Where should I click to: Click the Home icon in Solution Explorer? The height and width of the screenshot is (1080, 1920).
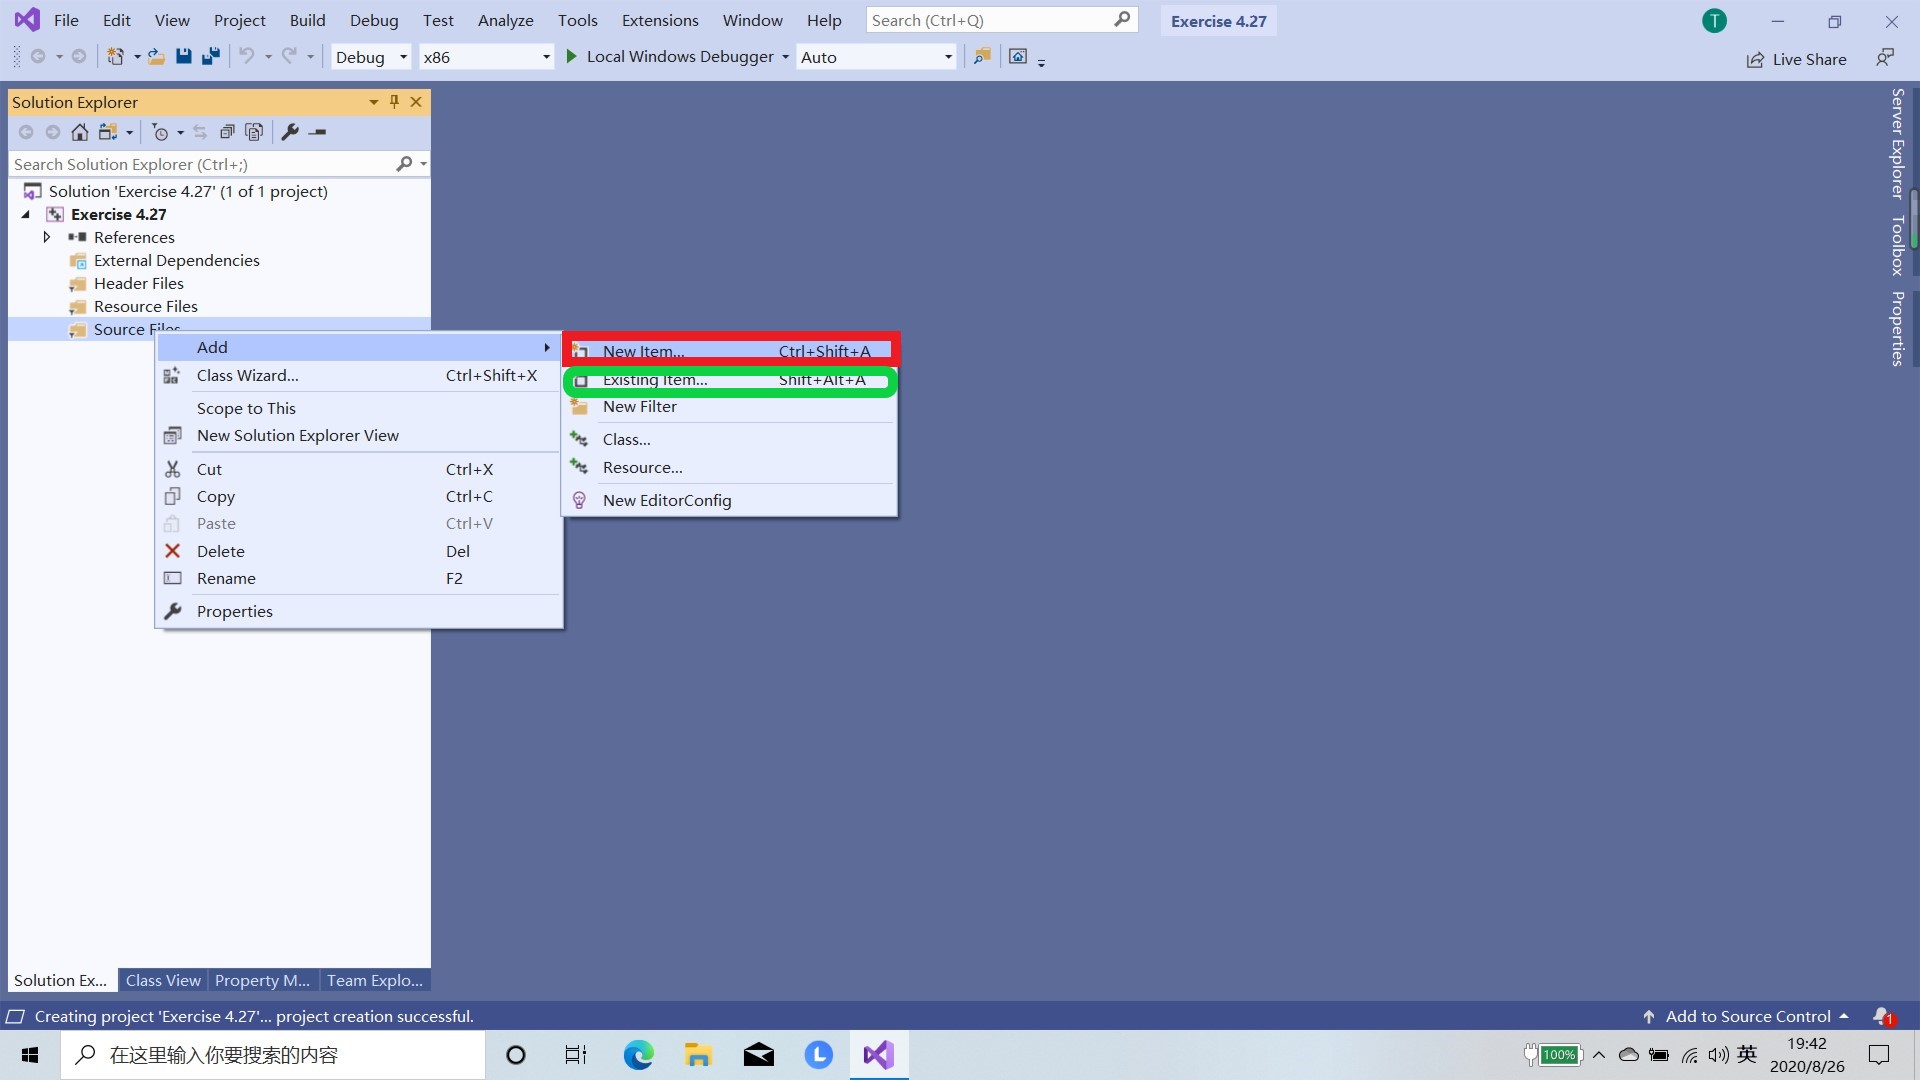click(x=80, y=132)
